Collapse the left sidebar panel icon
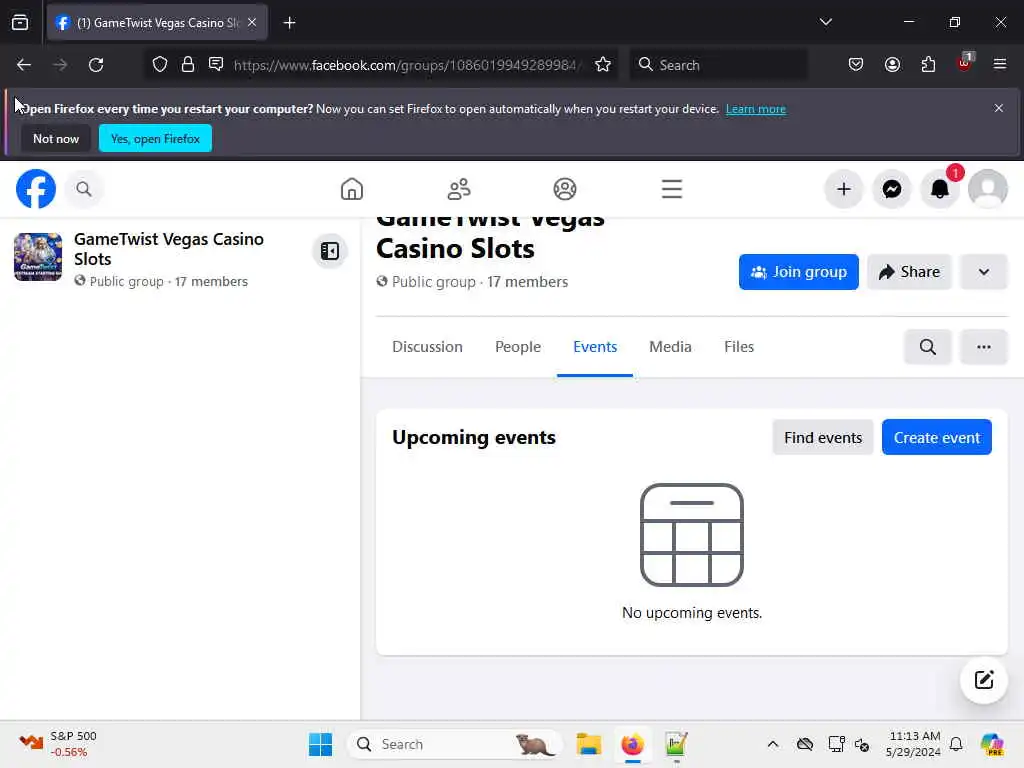Image resolution: width=1024 pixels, height=768 pixels. [330, 251]
